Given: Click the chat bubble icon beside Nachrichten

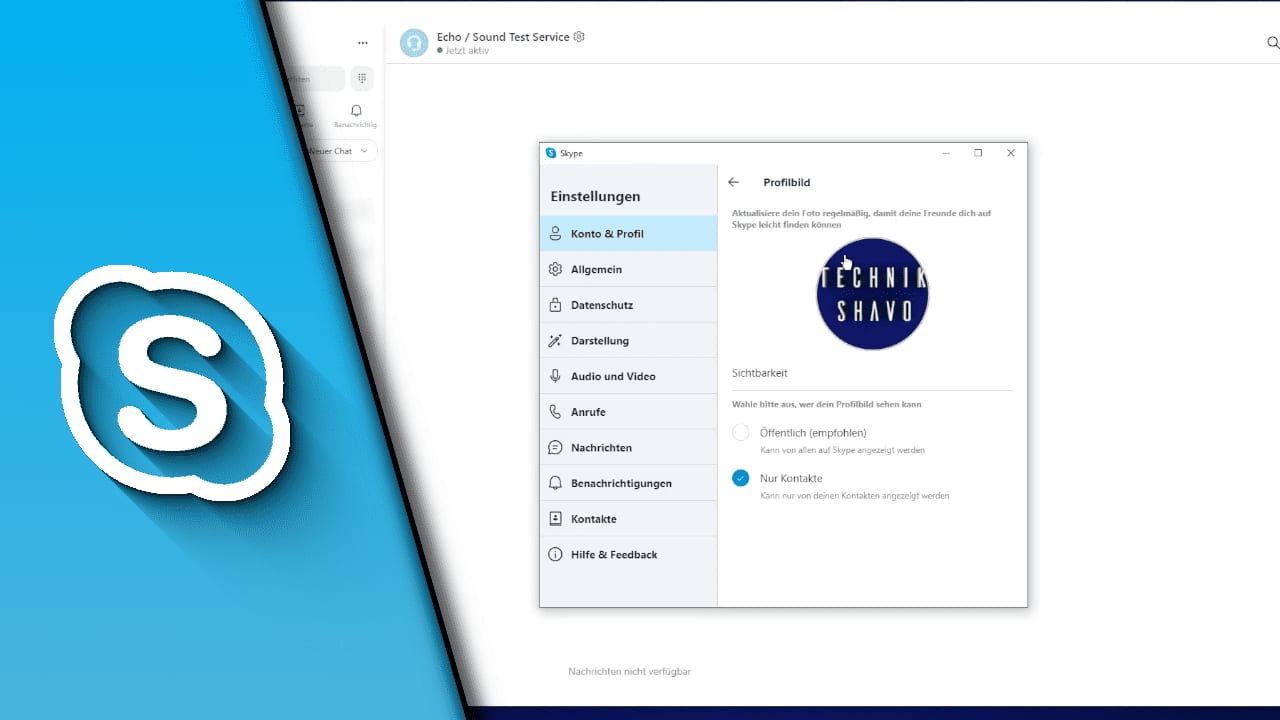Looking at the screenshot, I should click(555, 447).
